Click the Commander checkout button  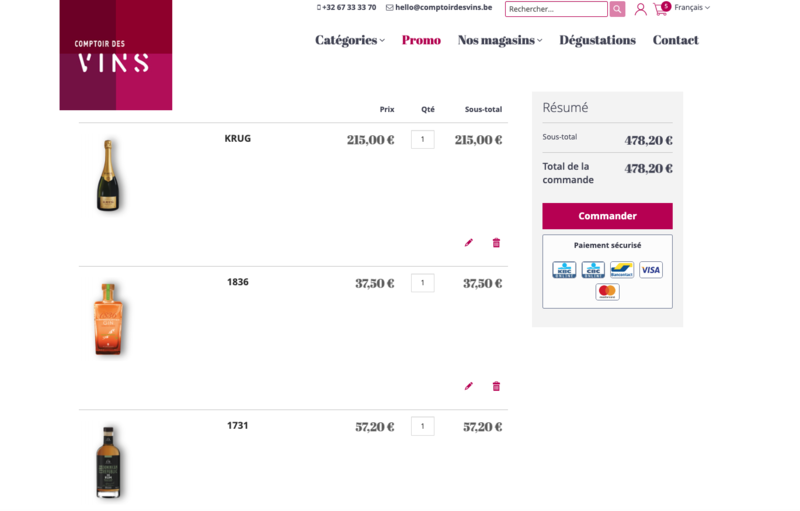point(607,216)
